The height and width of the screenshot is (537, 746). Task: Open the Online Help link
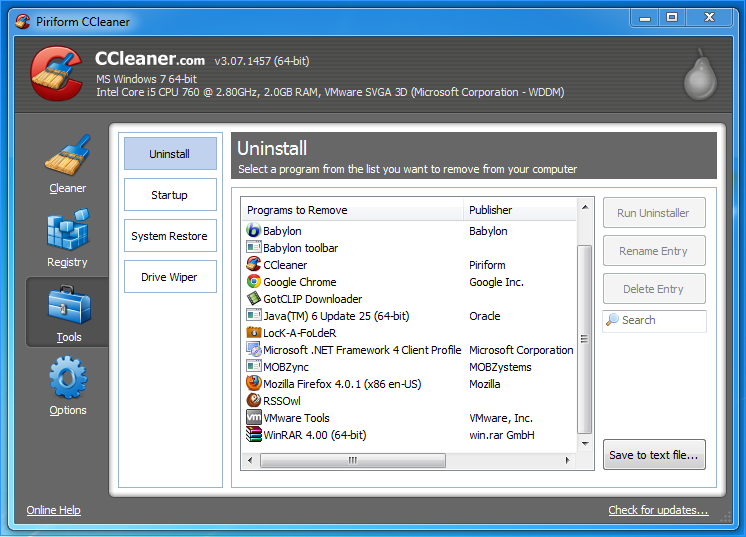(53, 510)
